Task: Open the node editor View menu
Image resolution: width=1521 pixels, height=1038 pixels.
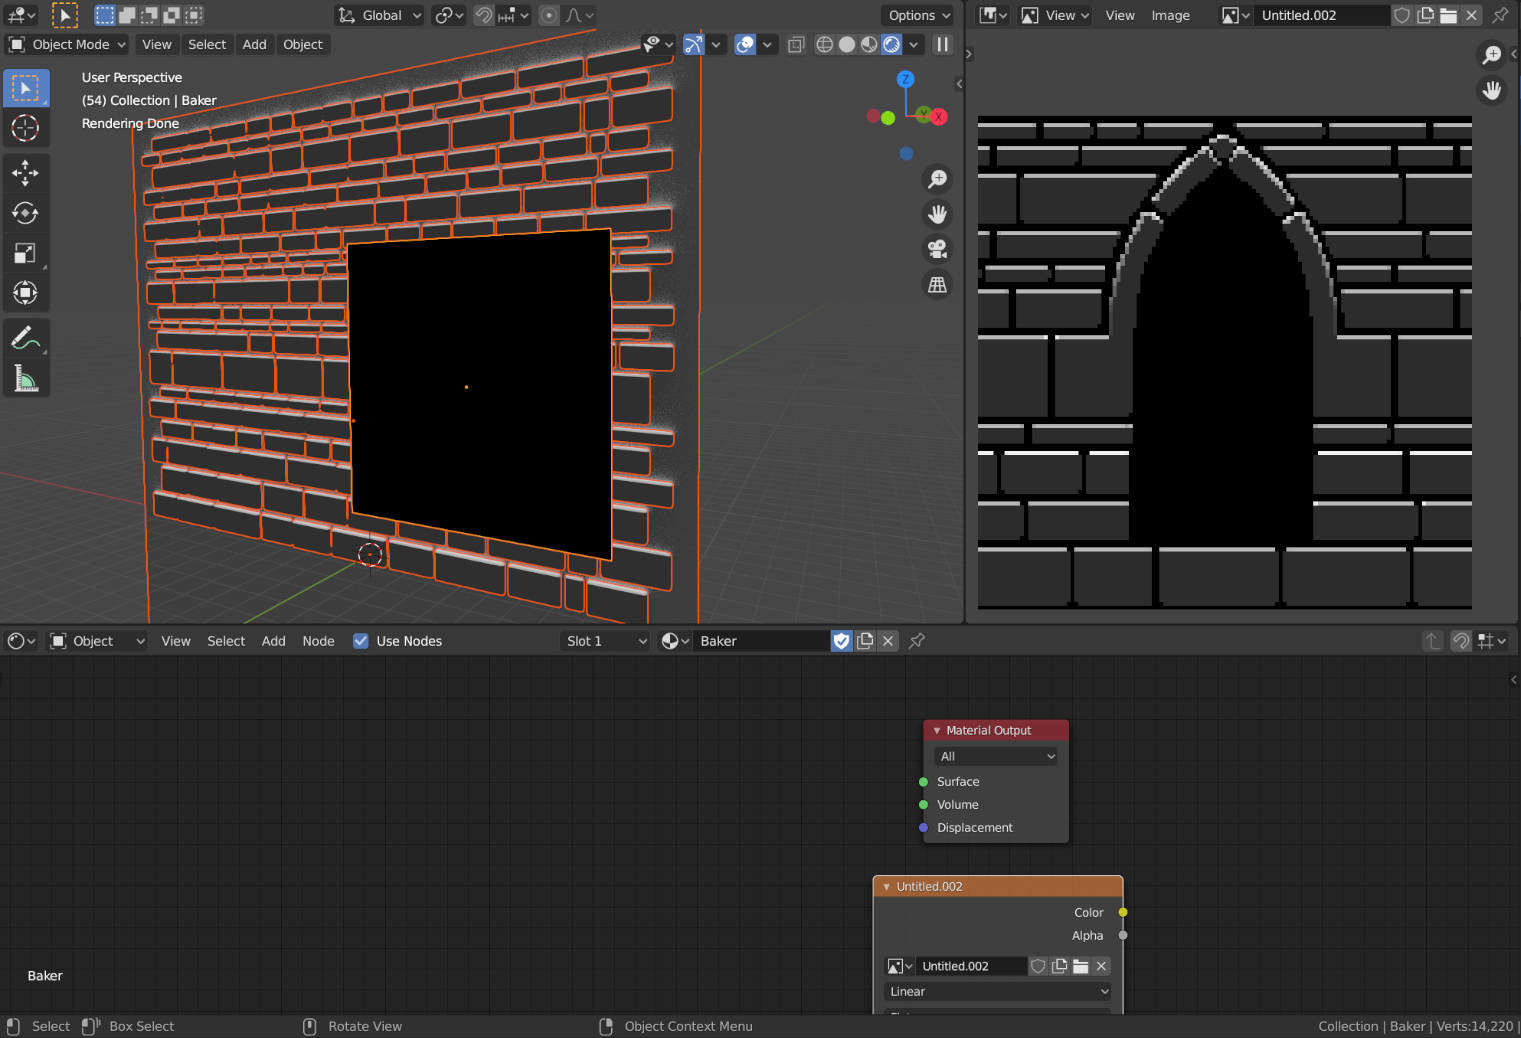Action: click(x=176, y=641)
